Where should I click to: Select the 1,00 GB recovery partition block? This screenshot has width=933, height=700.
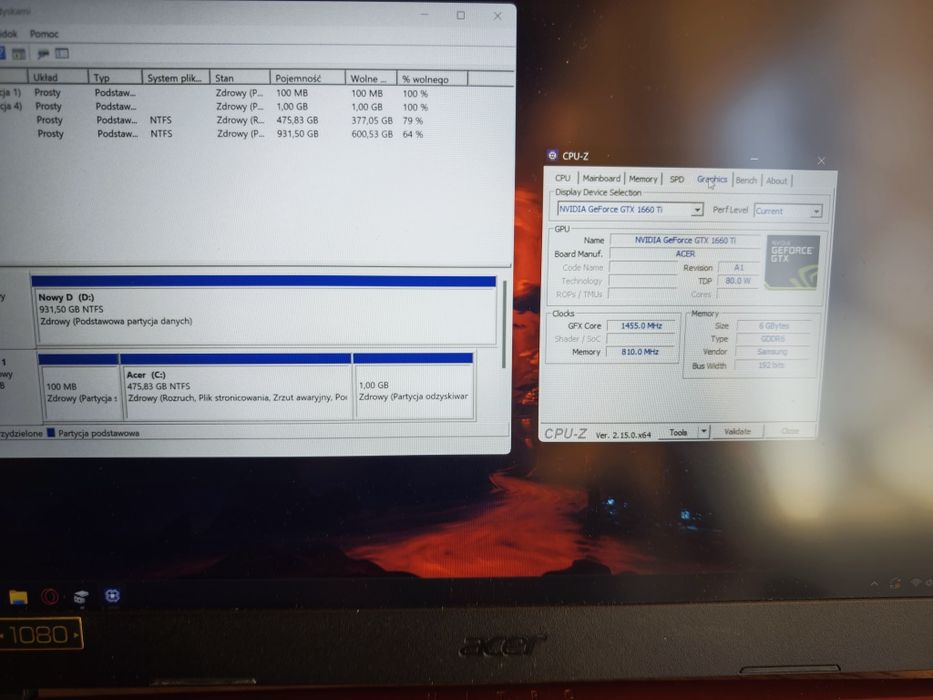414,387
